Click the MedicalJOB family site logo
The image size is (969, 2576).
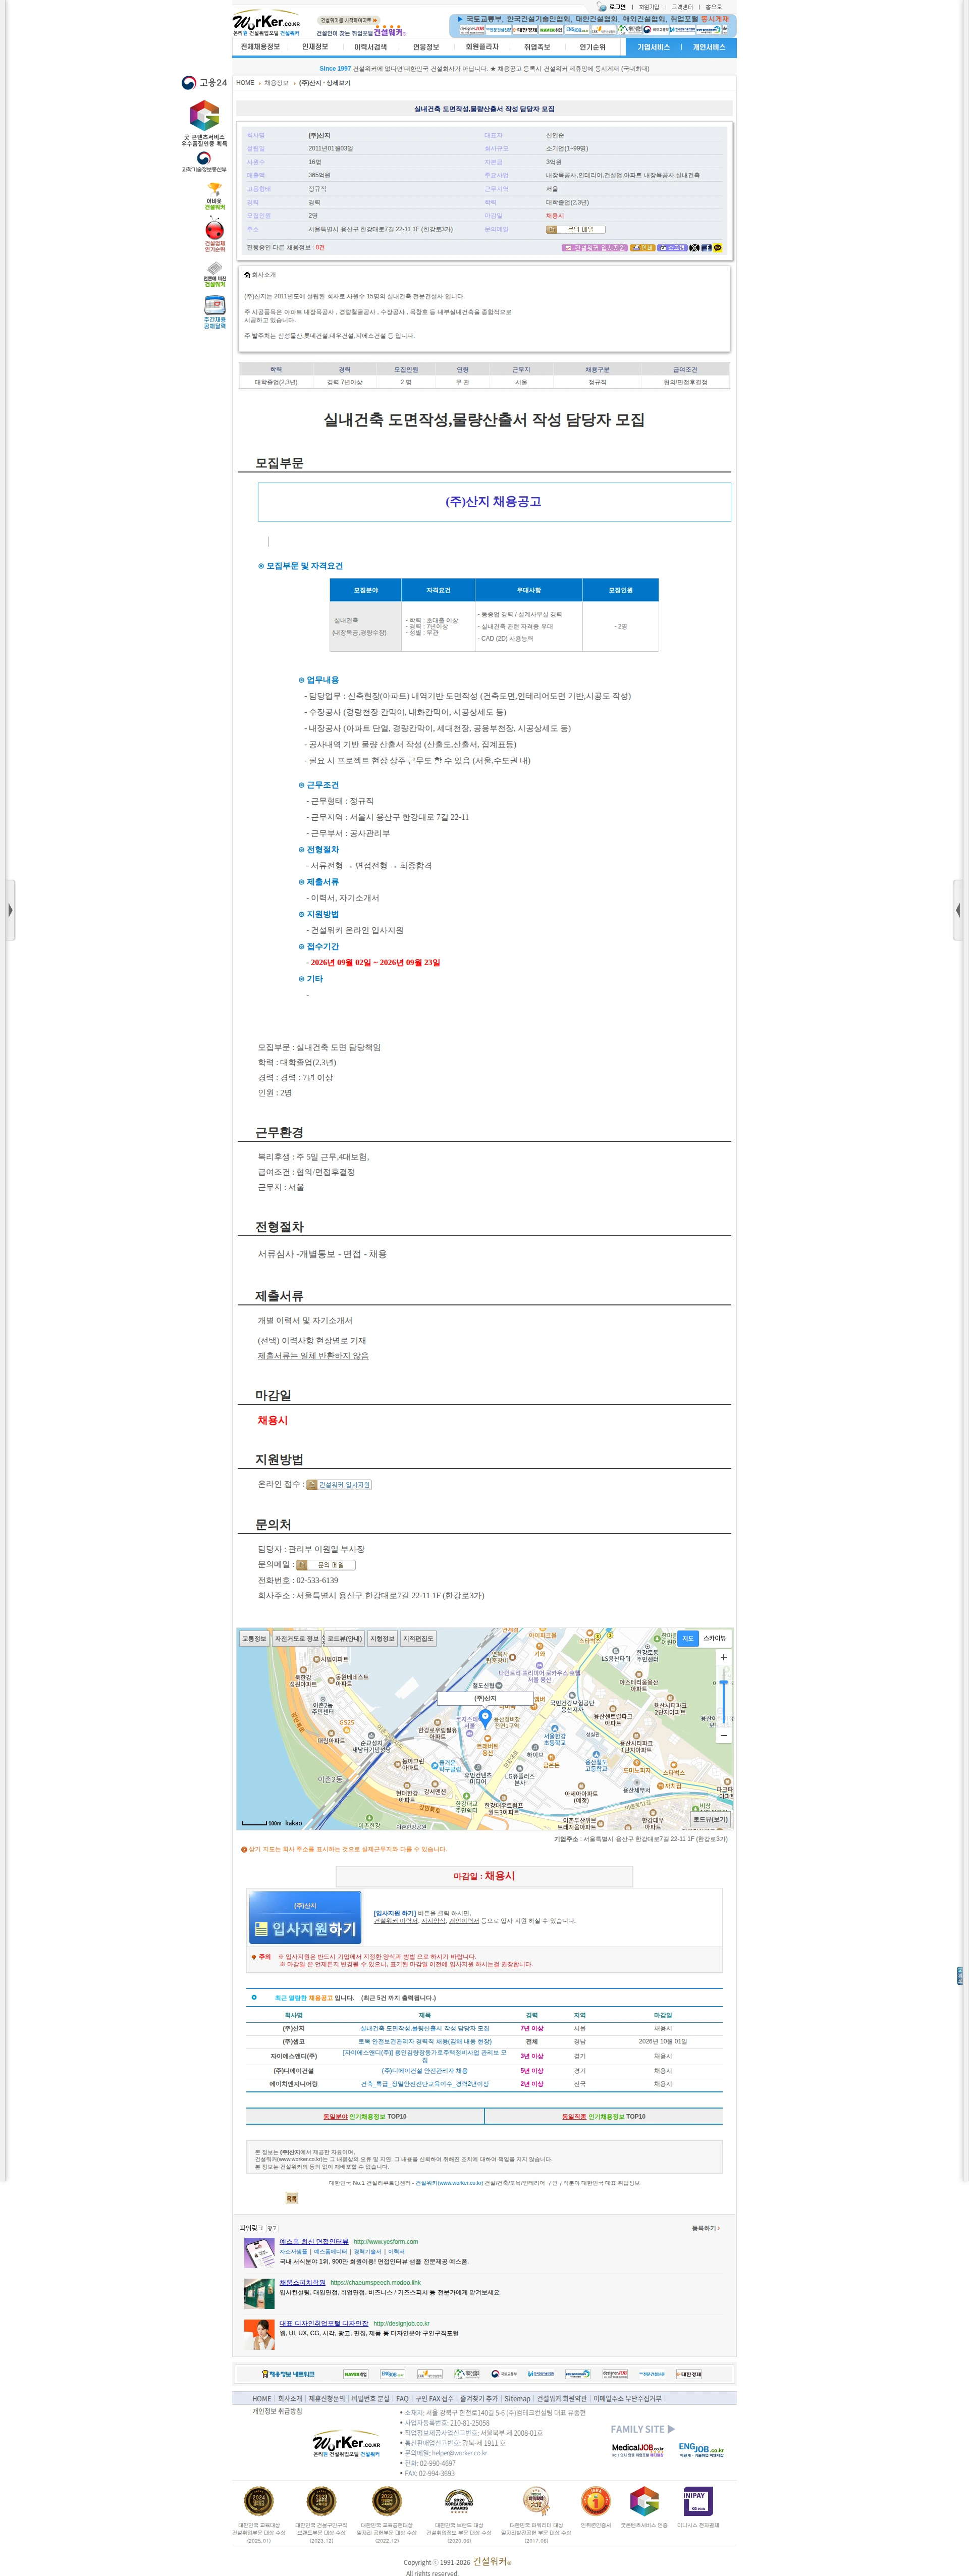637,2450
